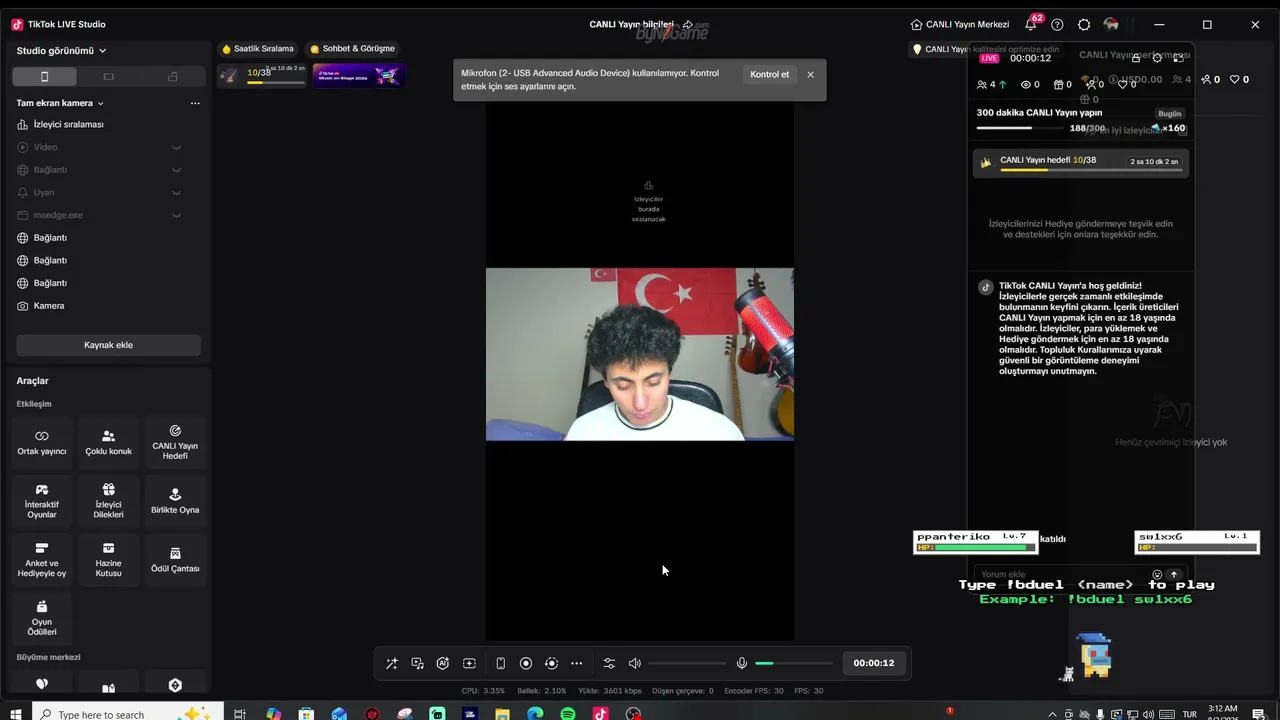Select the msedge.exe source row
The image size is (1280, 720).
coord(108,215)
